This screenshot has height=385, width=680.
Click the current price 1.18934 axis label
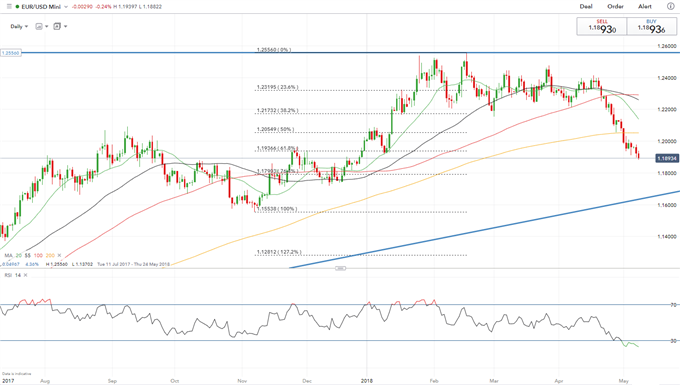[x=667, y=158]
